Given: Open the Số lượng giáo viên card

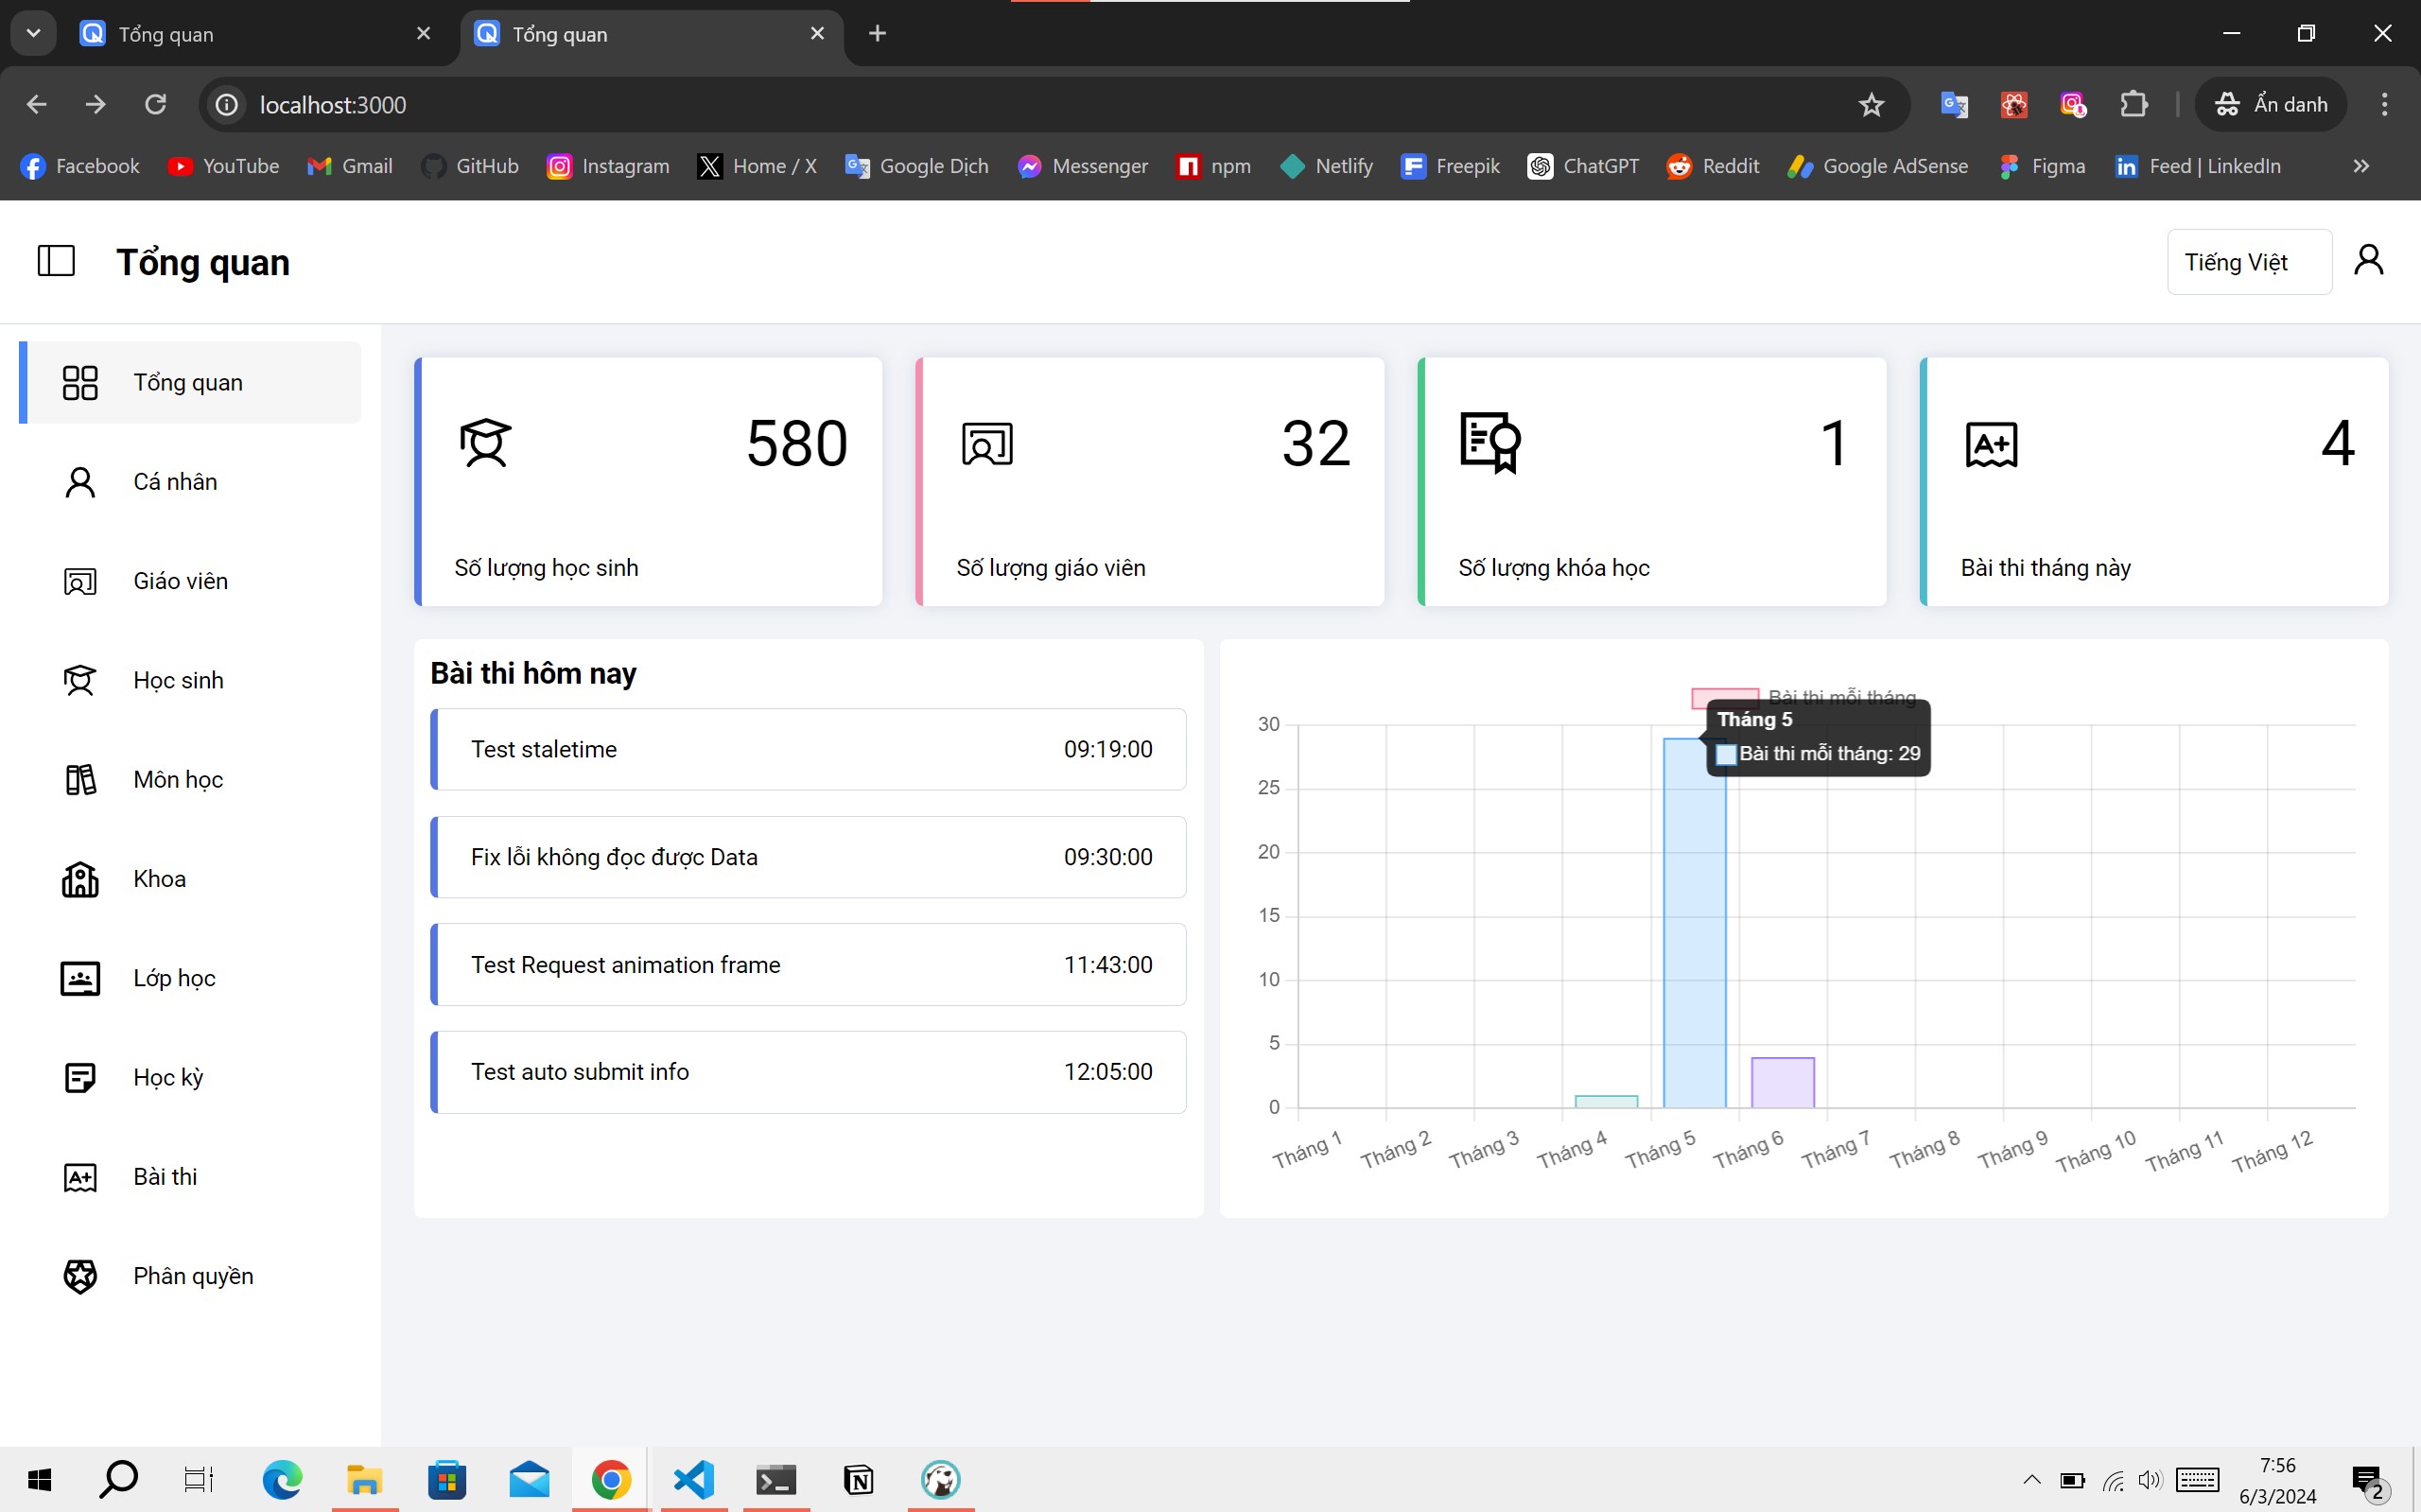Looking at the screenshot, I should click(1150, 482).
